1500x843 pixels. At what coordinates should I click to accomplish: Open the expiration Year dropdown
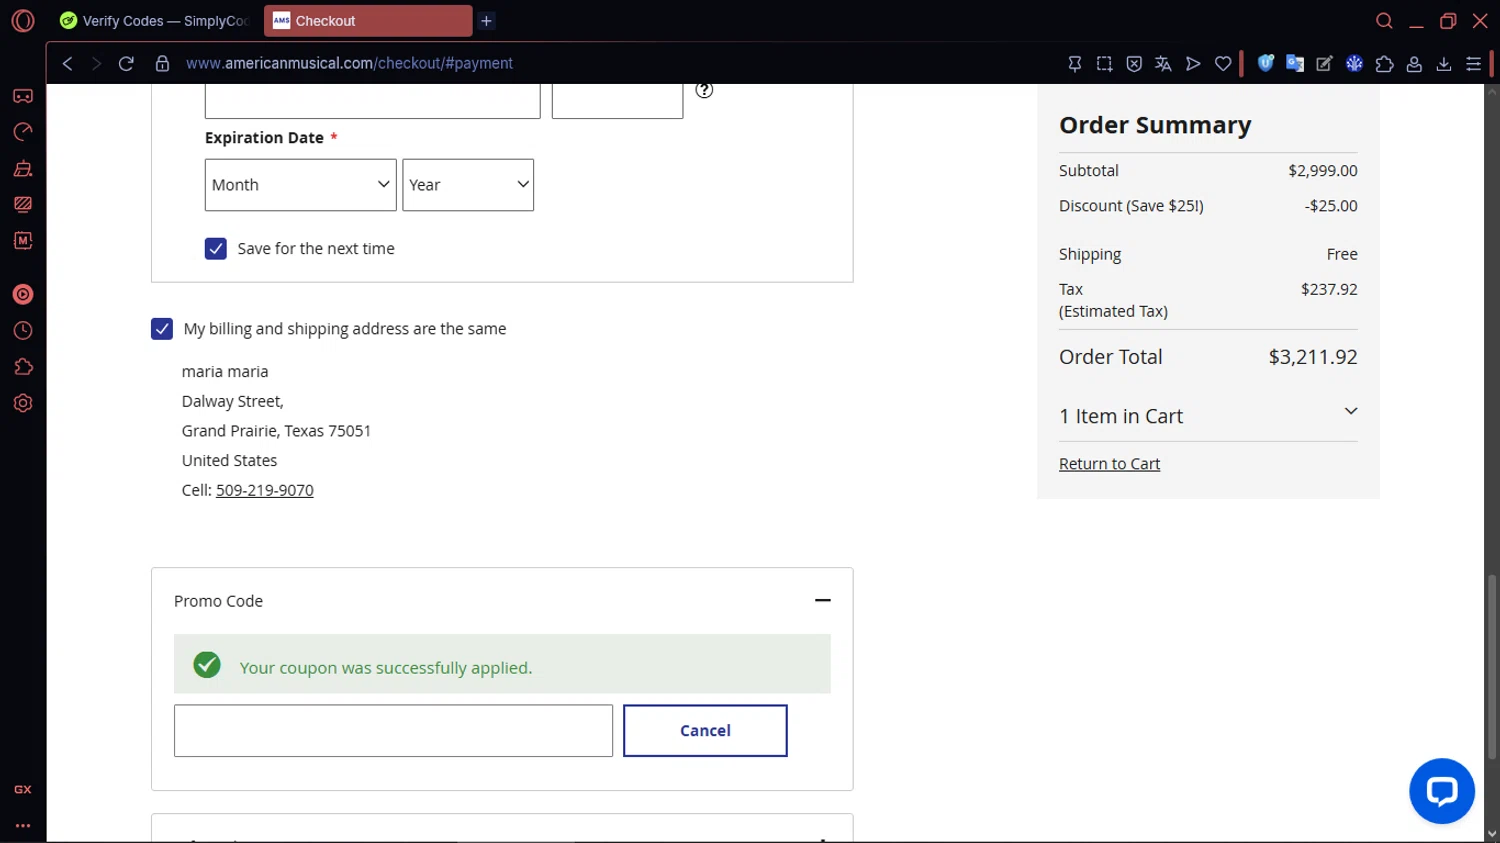[468, 185]
